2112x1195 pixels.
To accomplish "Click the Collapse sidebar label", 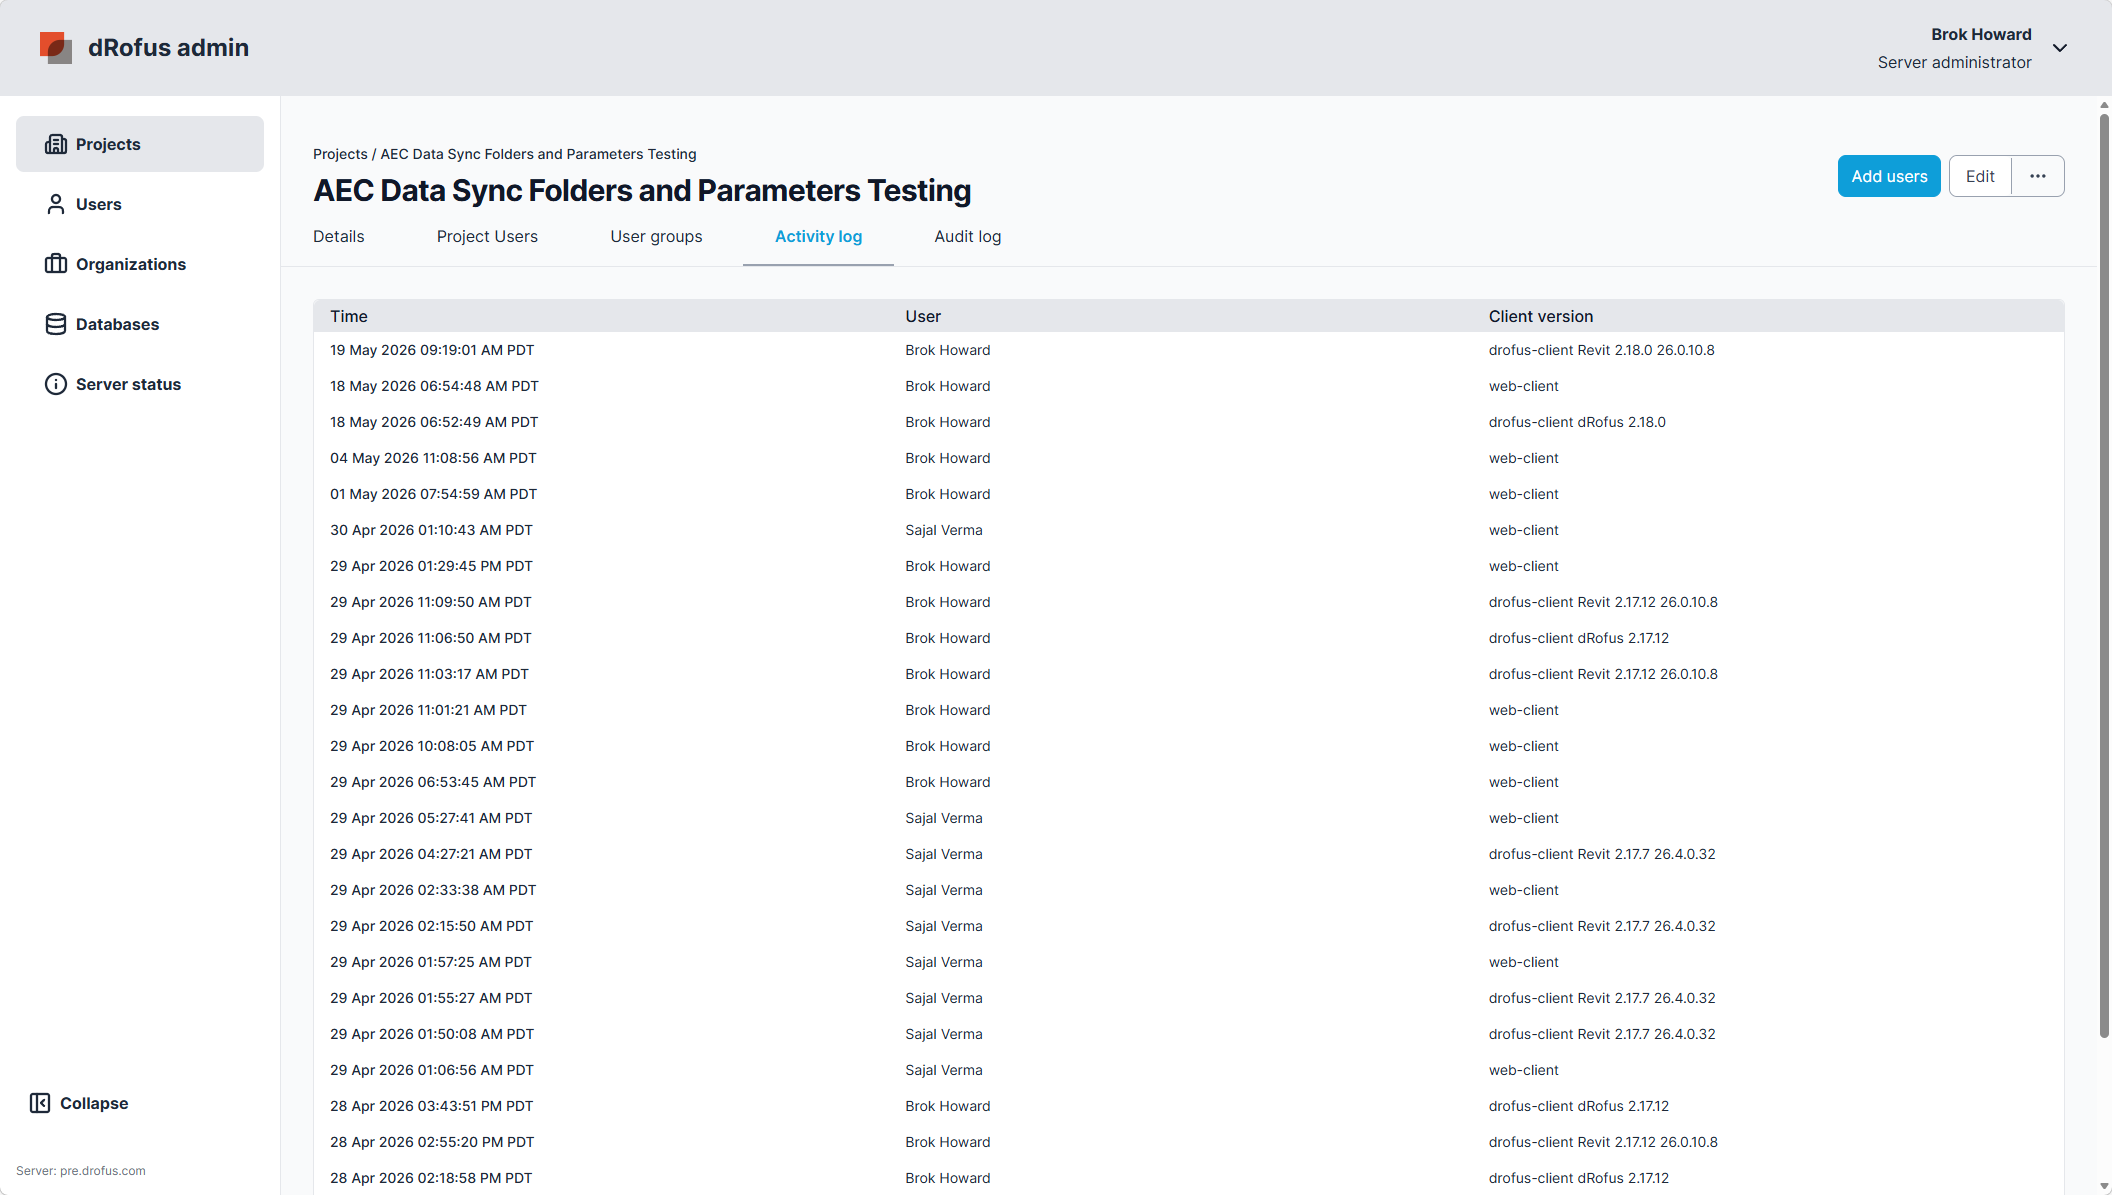I will 94,1103.
